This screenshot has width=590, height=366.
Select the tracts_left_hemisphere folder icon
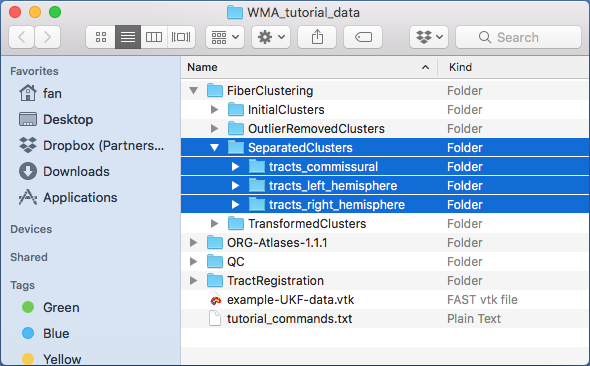[x=257, y=185]
